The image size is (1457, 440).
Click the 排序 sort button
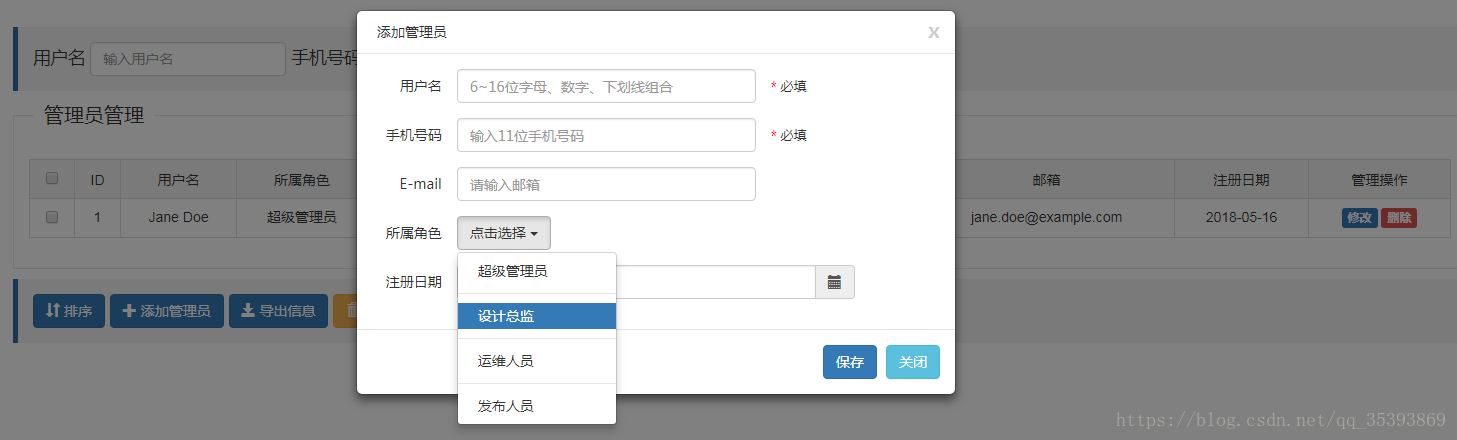point(69,311)
